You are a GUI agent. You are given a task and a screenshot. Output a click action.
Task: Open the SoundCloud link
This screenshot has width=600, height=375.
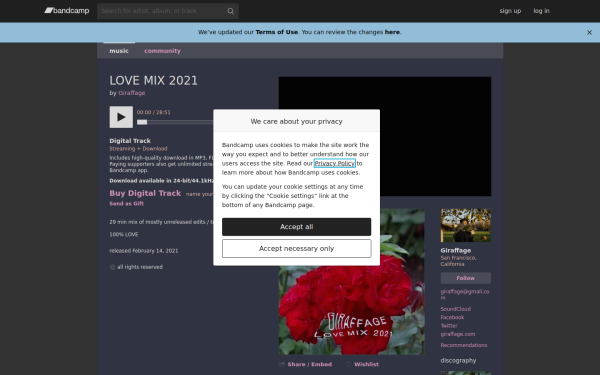pyautogui.click(x=456, y=309)
